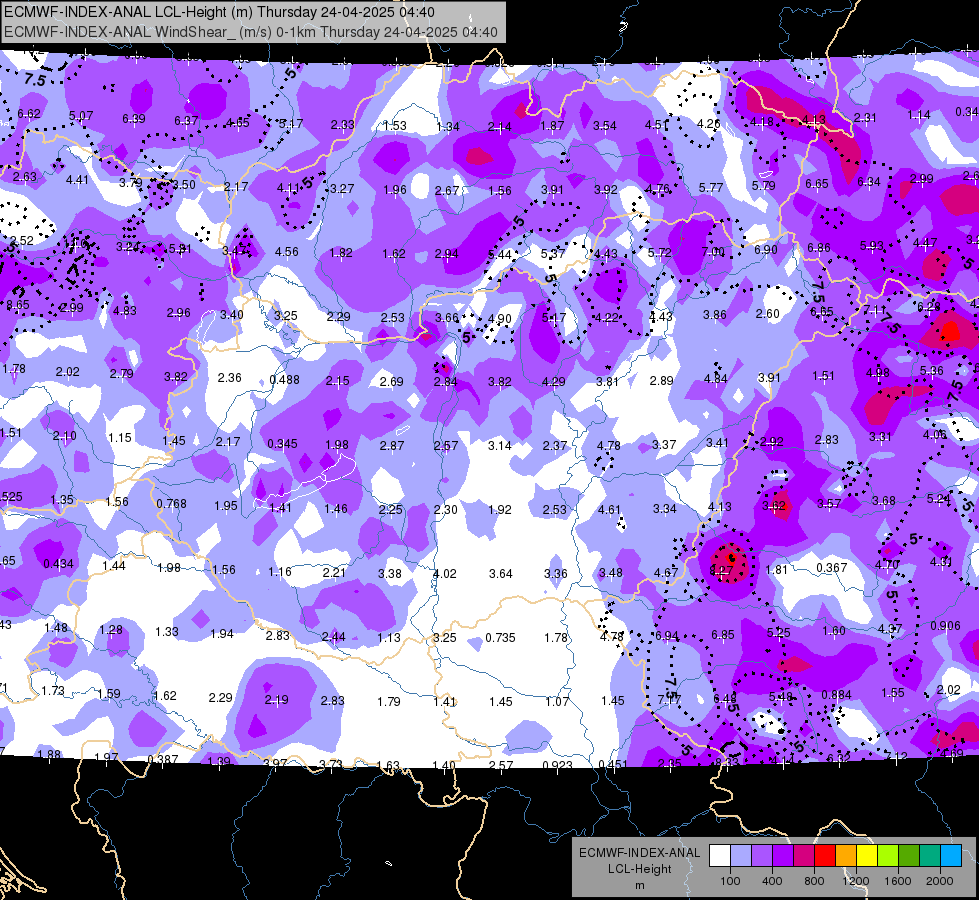Click the wind shear value 0.735

click(x=501, y=638)
